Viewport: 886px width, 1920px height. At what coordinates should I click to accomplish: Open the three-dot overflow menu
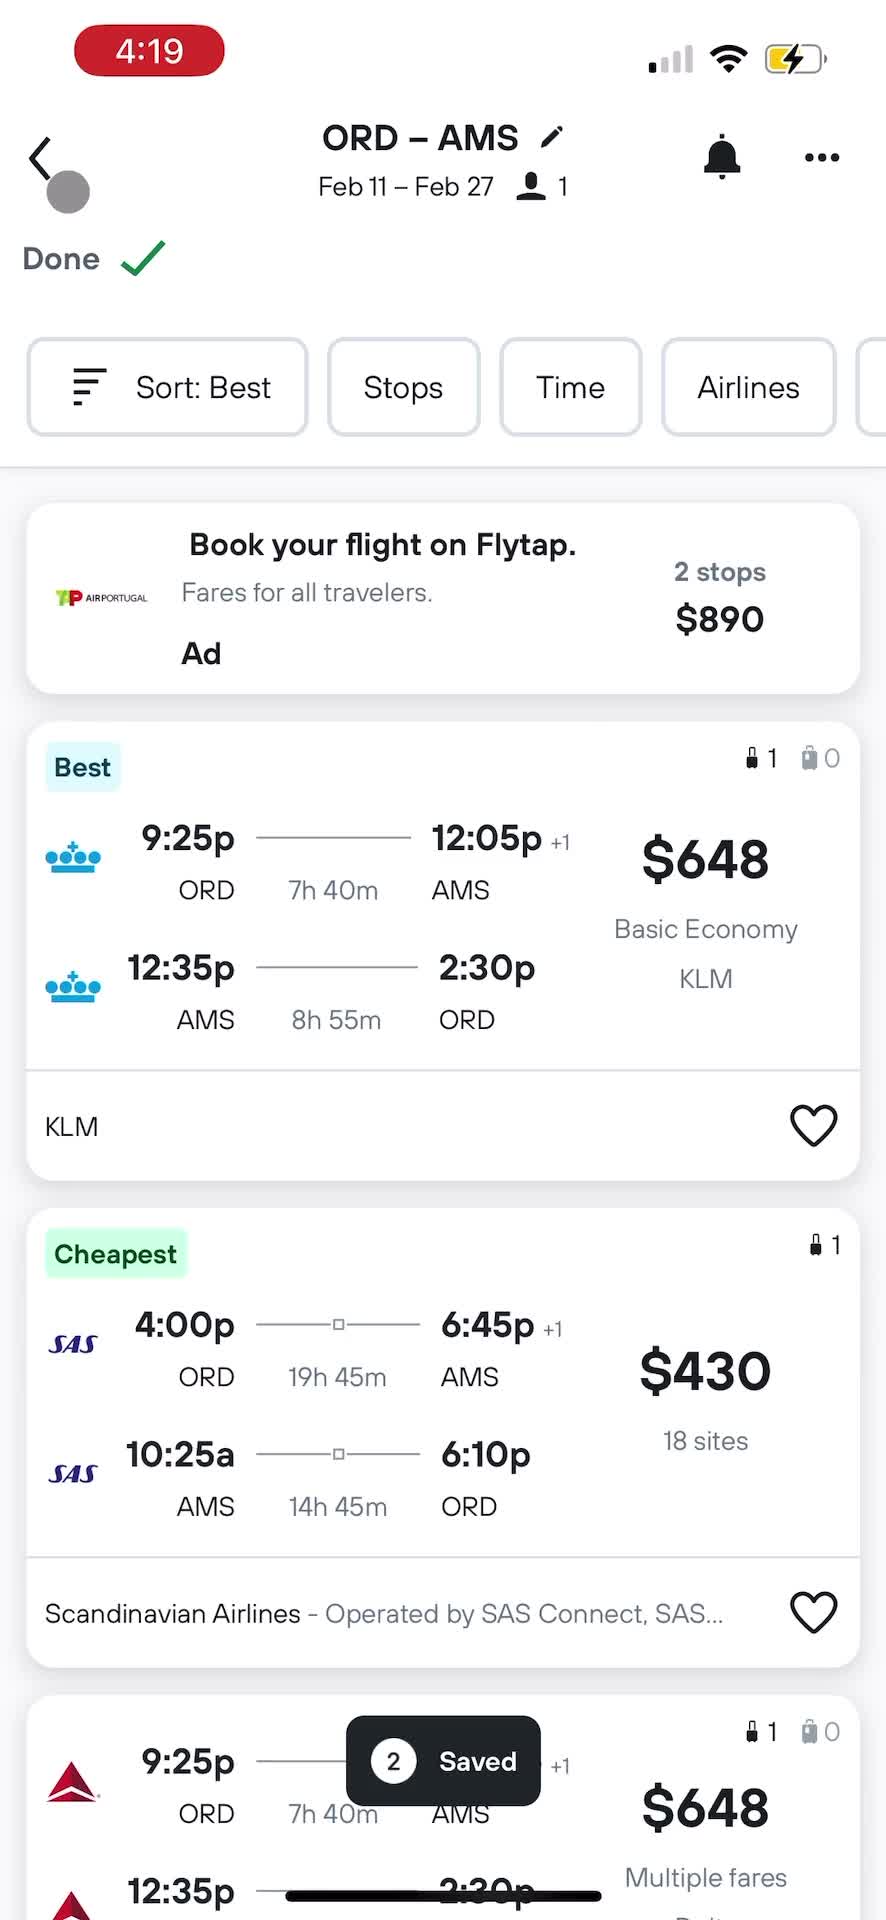(x=820, y=157)
